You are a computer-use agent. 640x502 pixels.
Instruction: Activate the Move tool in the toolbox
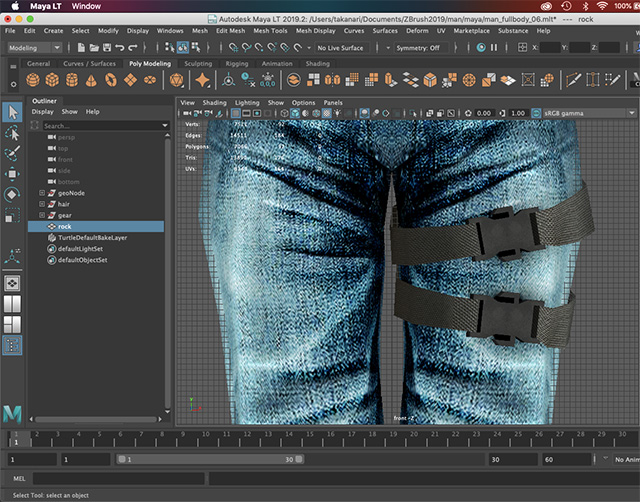[12, 174]
